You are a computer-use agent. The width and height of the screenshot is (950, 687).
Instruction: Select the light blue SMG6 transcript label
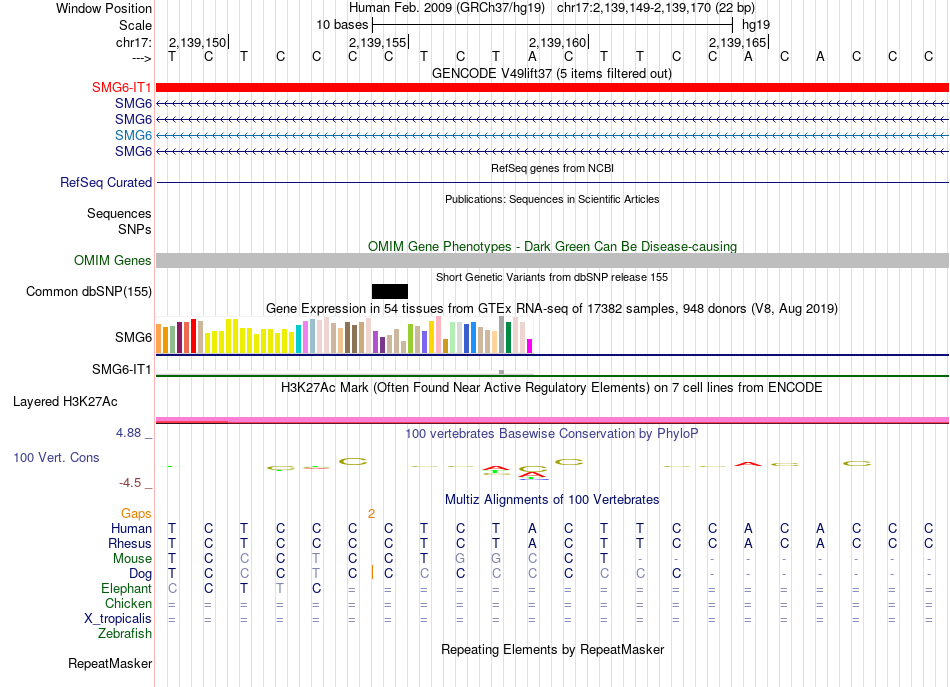(x=133, y=135)
